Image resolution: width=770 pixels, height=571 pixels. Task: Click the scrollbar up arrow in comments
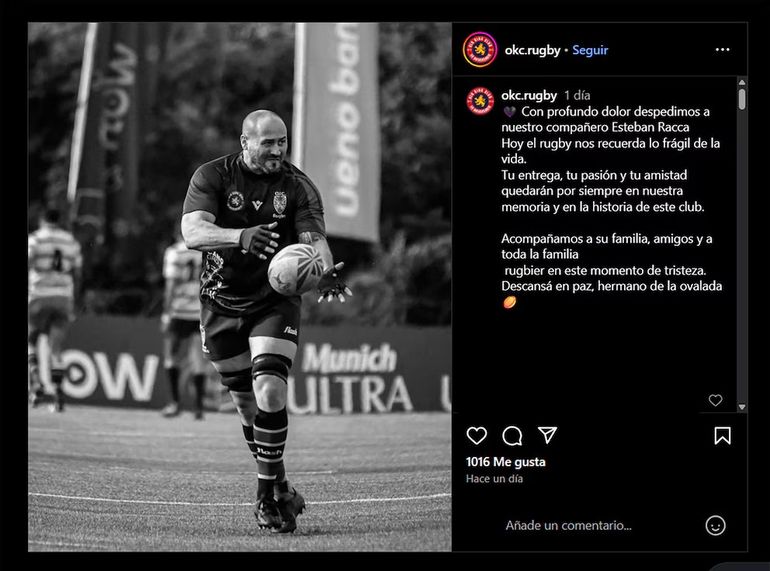pos(742,82)
